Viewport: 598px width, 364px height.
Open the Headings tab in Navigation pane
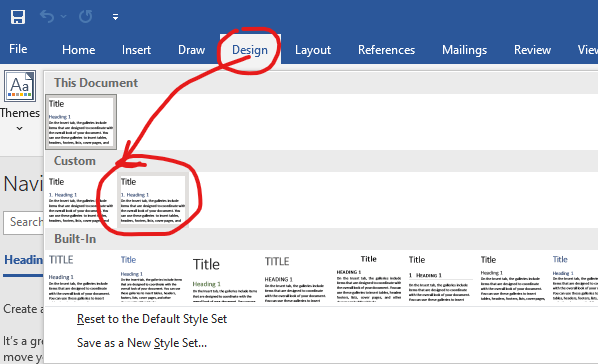click(23, 260)
